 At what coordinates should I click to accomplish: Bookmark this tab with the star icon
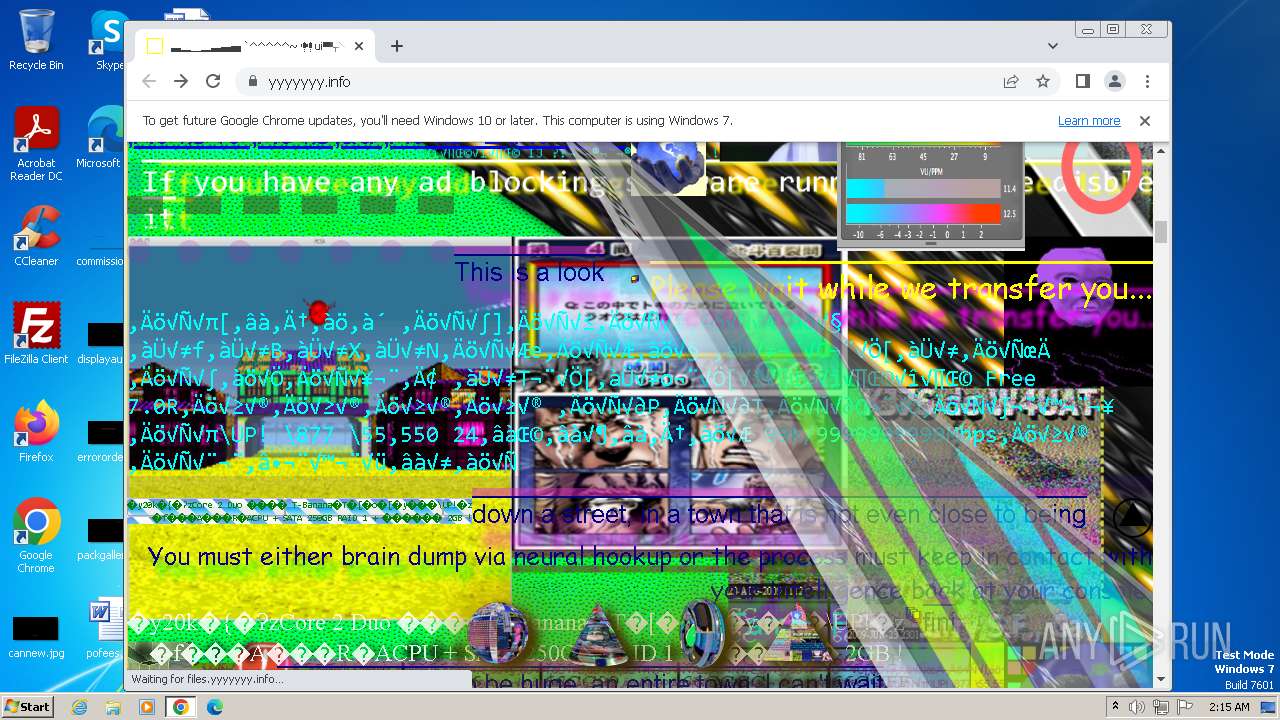[1043, 81]
